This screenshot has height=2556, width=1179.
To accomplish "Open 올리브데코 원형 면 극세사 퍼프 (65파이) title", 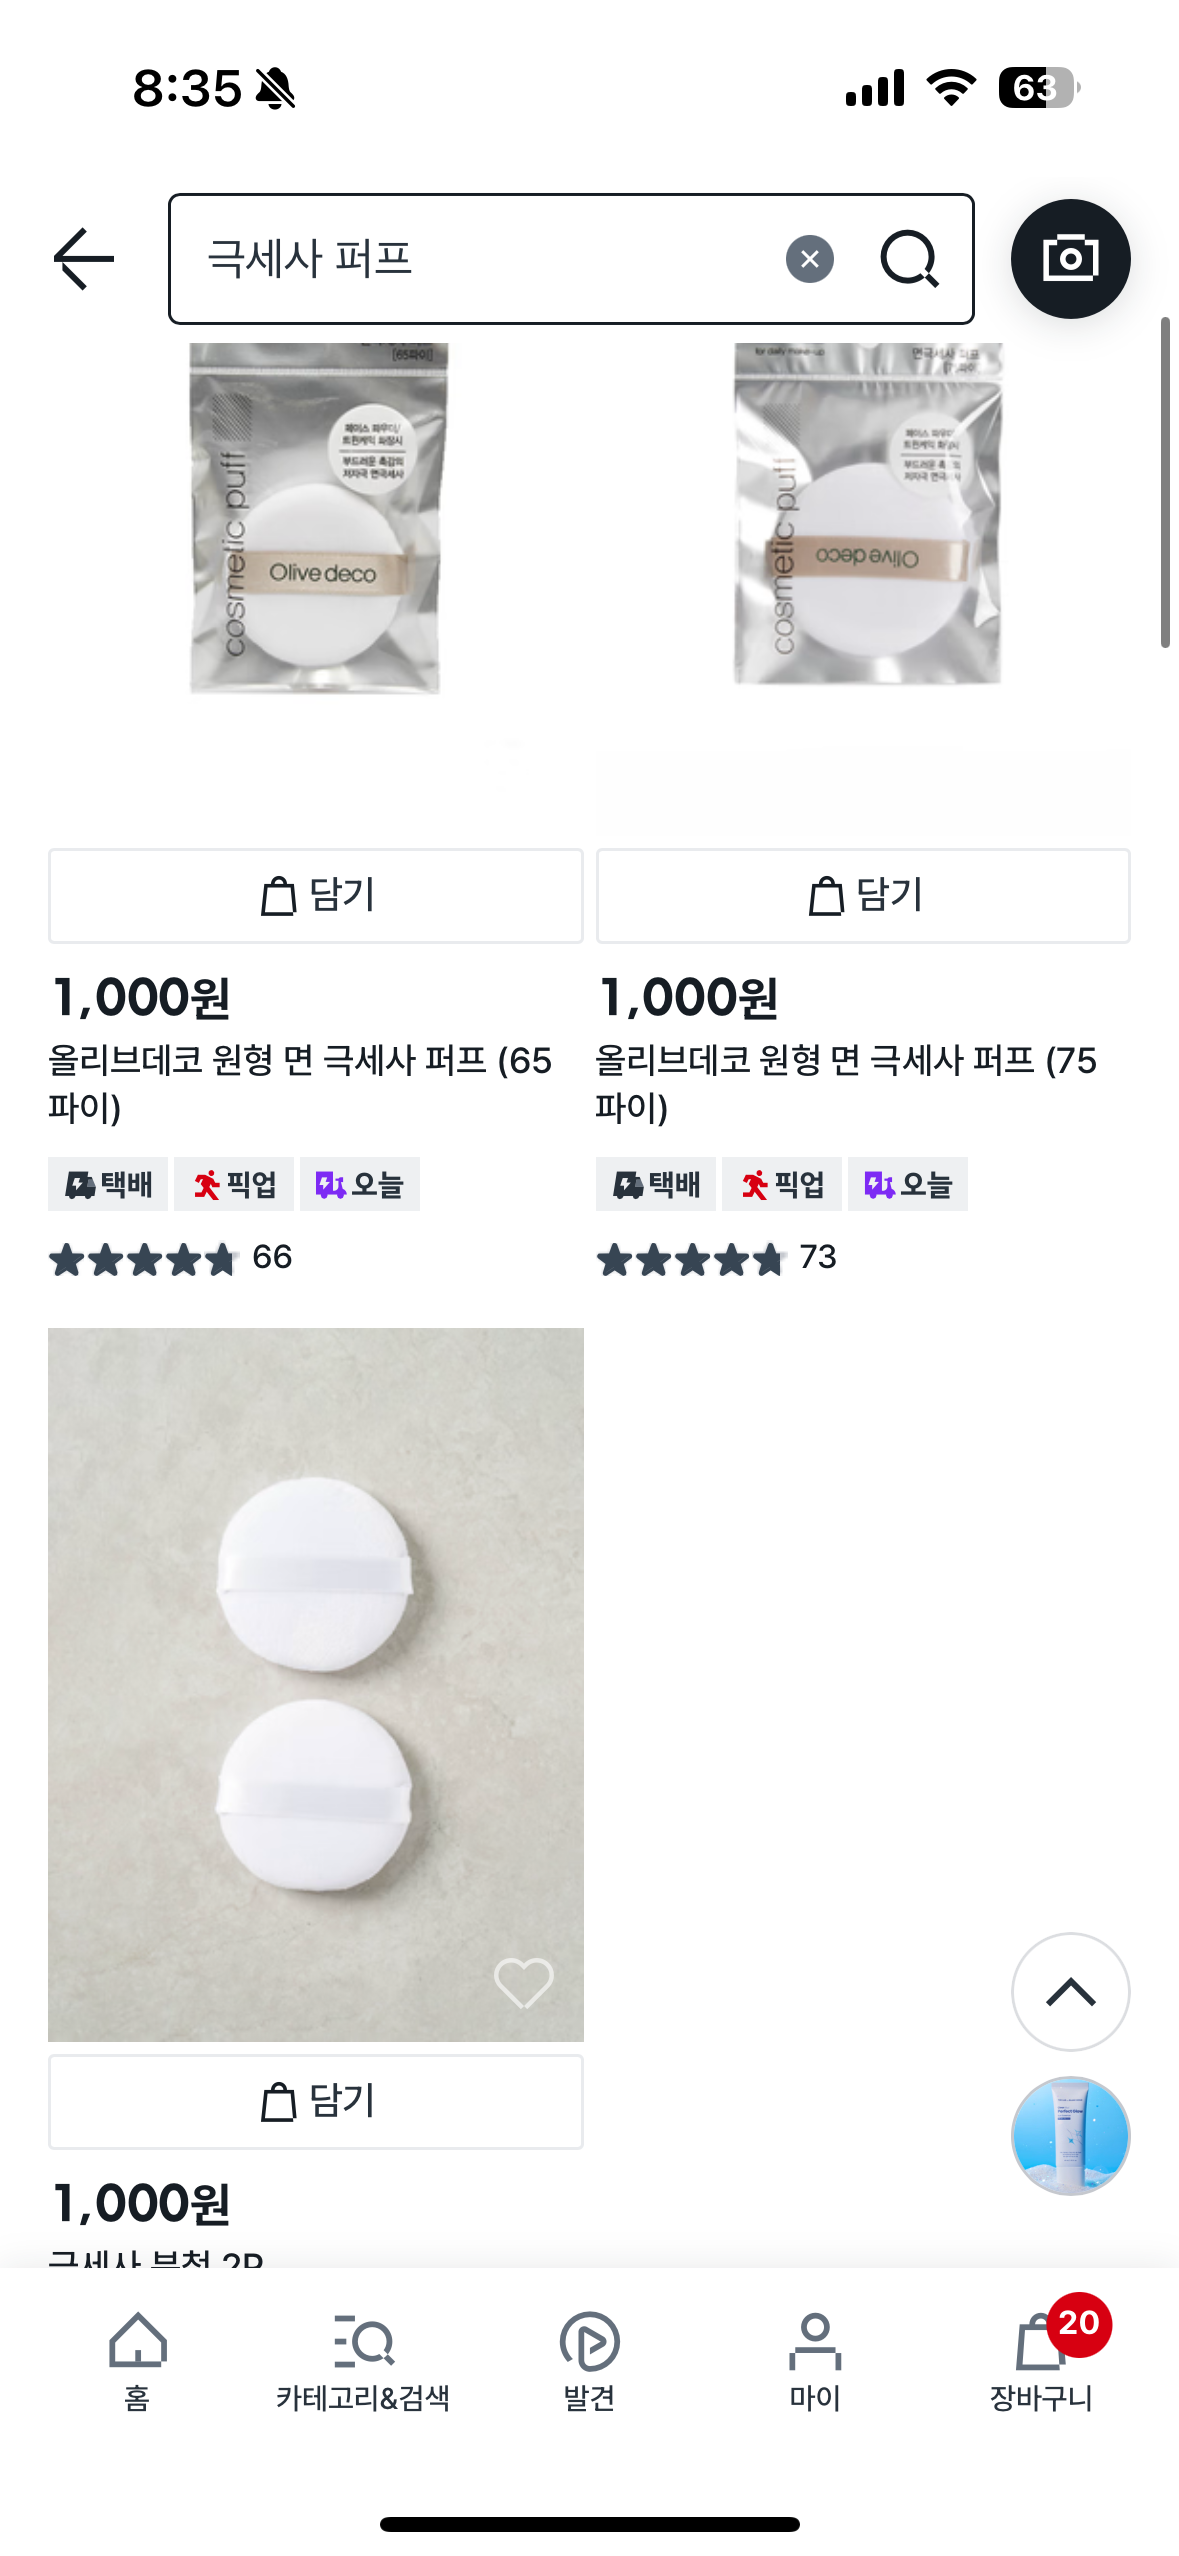I will [x=300, y=1083].
